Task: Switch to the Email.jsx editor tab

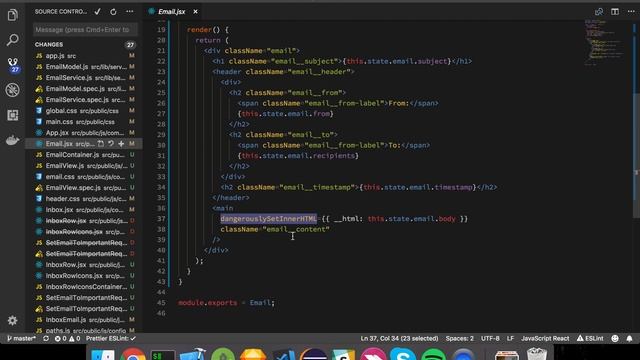Action: click(x=171, y=12)
